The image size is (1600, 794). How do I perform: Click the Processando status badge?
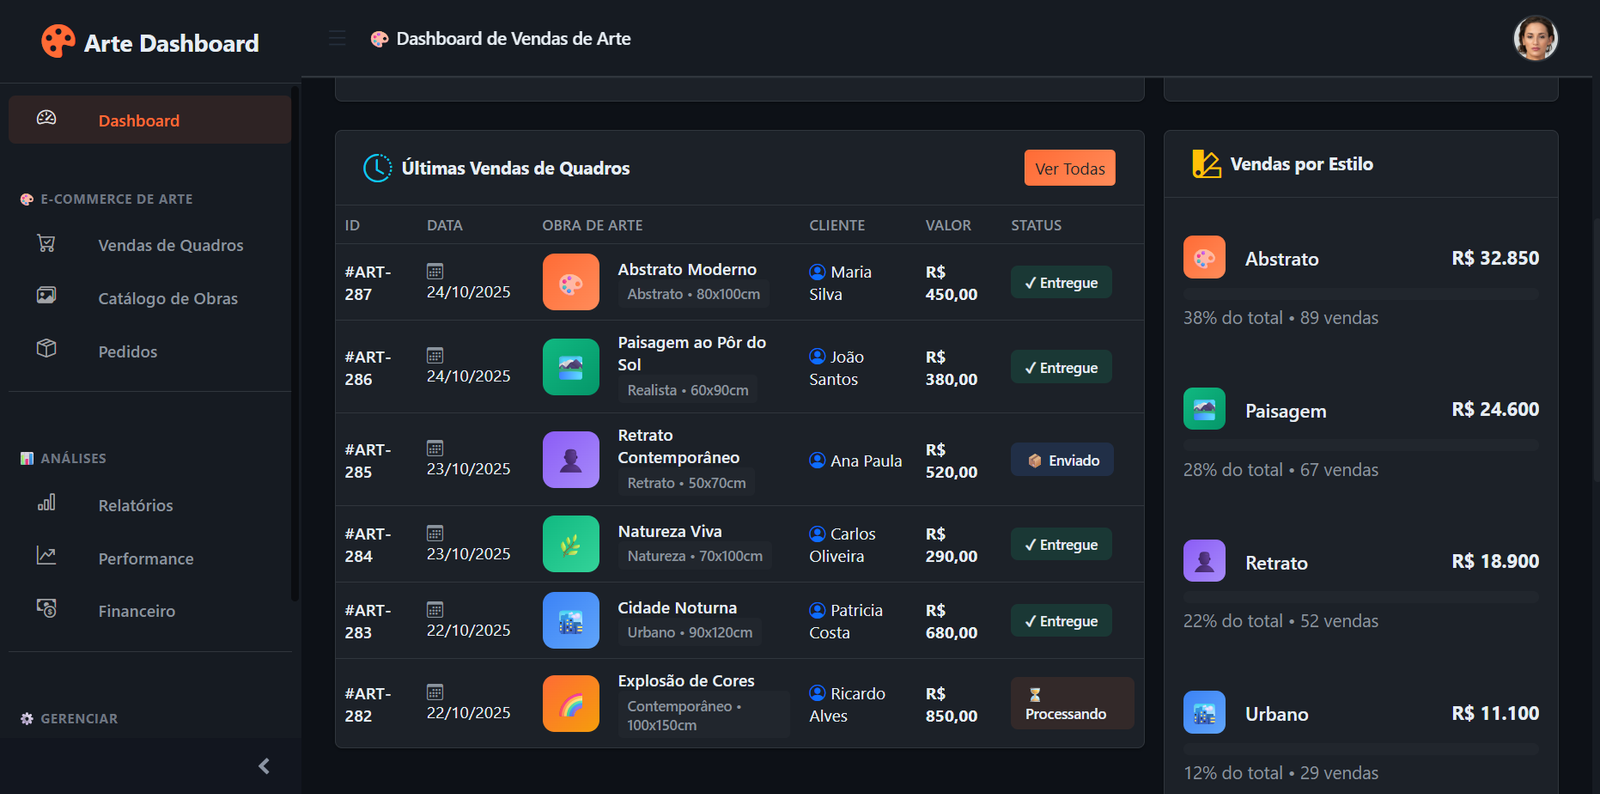coord(1072,704)
